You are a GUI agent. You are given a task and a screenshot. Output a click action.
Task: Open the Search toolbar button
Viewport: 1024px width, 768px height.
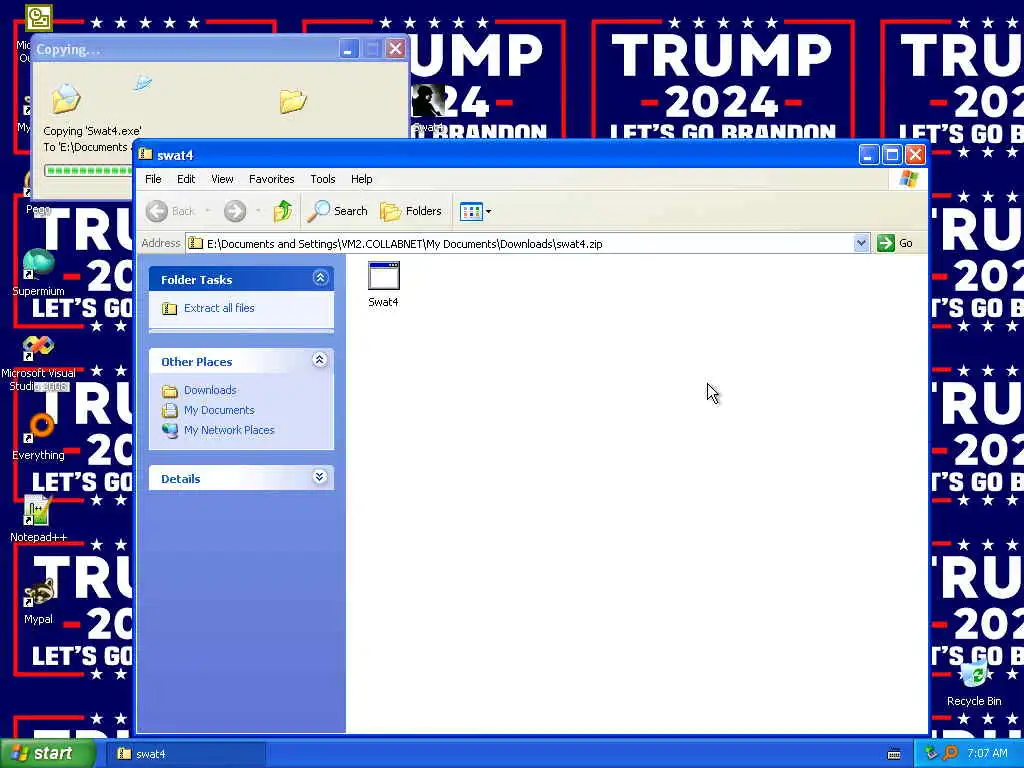point(338,211)
